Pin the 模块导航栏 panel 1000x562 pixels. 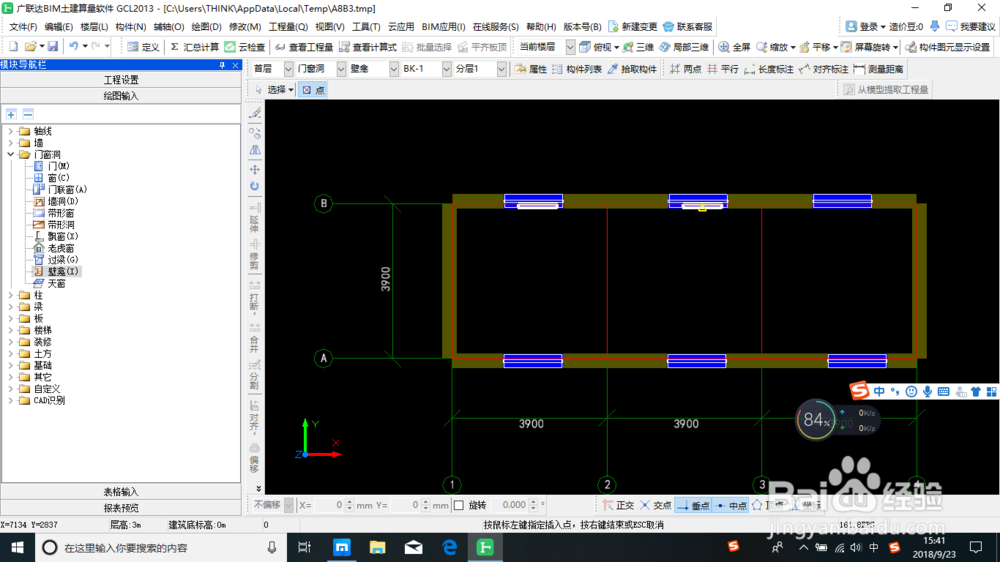tap(222, 65)
